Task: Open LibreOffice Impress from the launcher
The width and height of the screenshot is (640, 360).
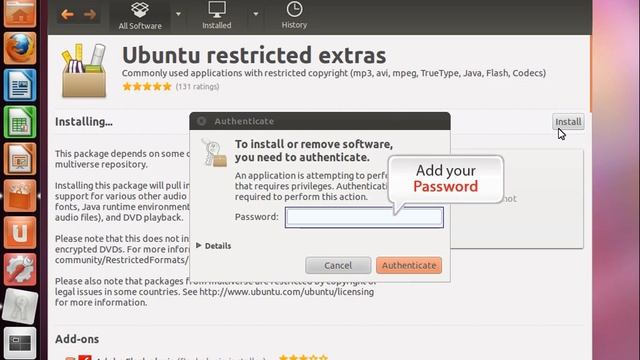Action: pyautogui.click(x=20, y=159)
